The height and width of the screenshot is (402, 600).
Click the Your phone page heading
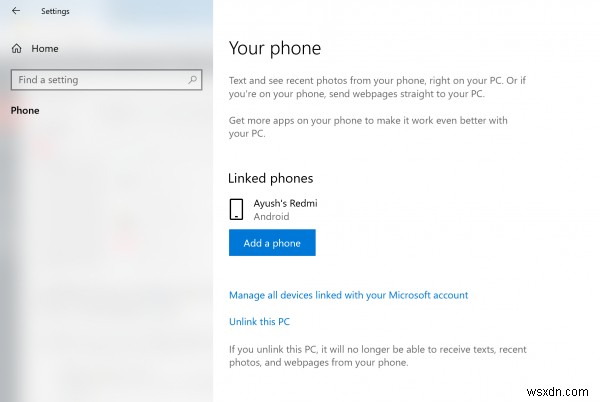point(275,49)
